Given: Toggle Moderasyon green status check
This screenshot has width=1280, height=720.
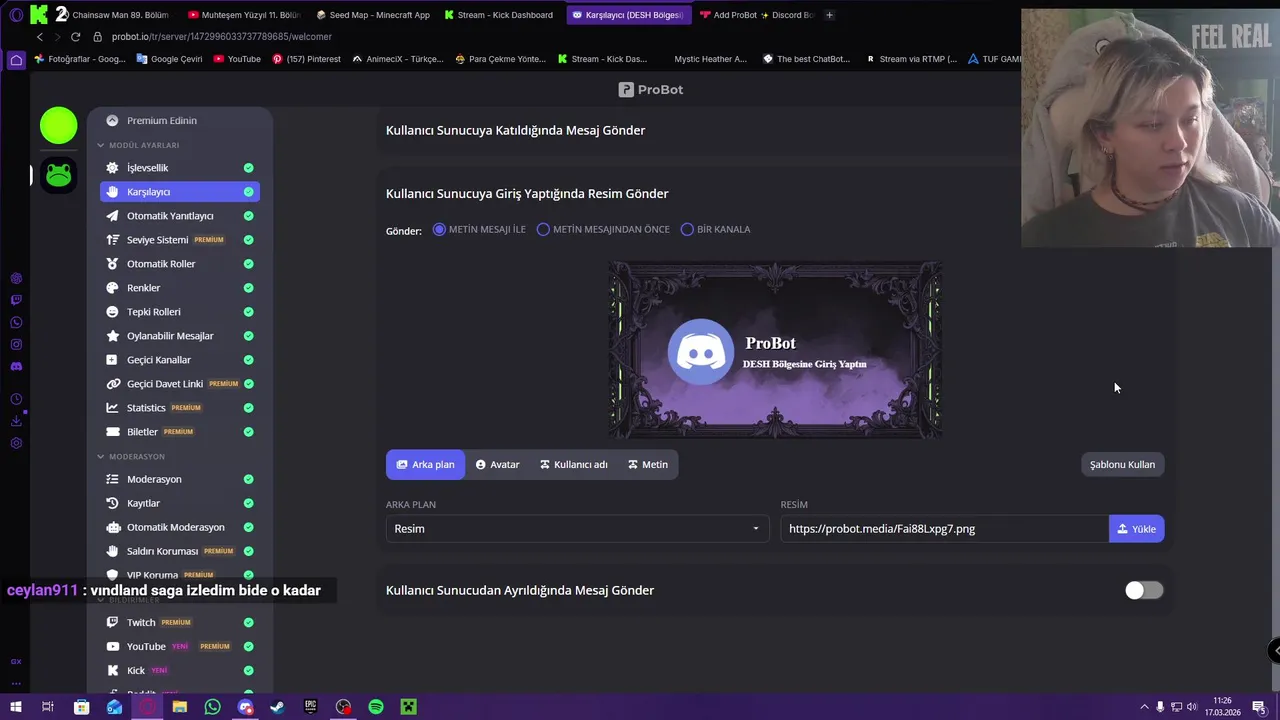Looking at the screenshot, I should pos(248,479).
